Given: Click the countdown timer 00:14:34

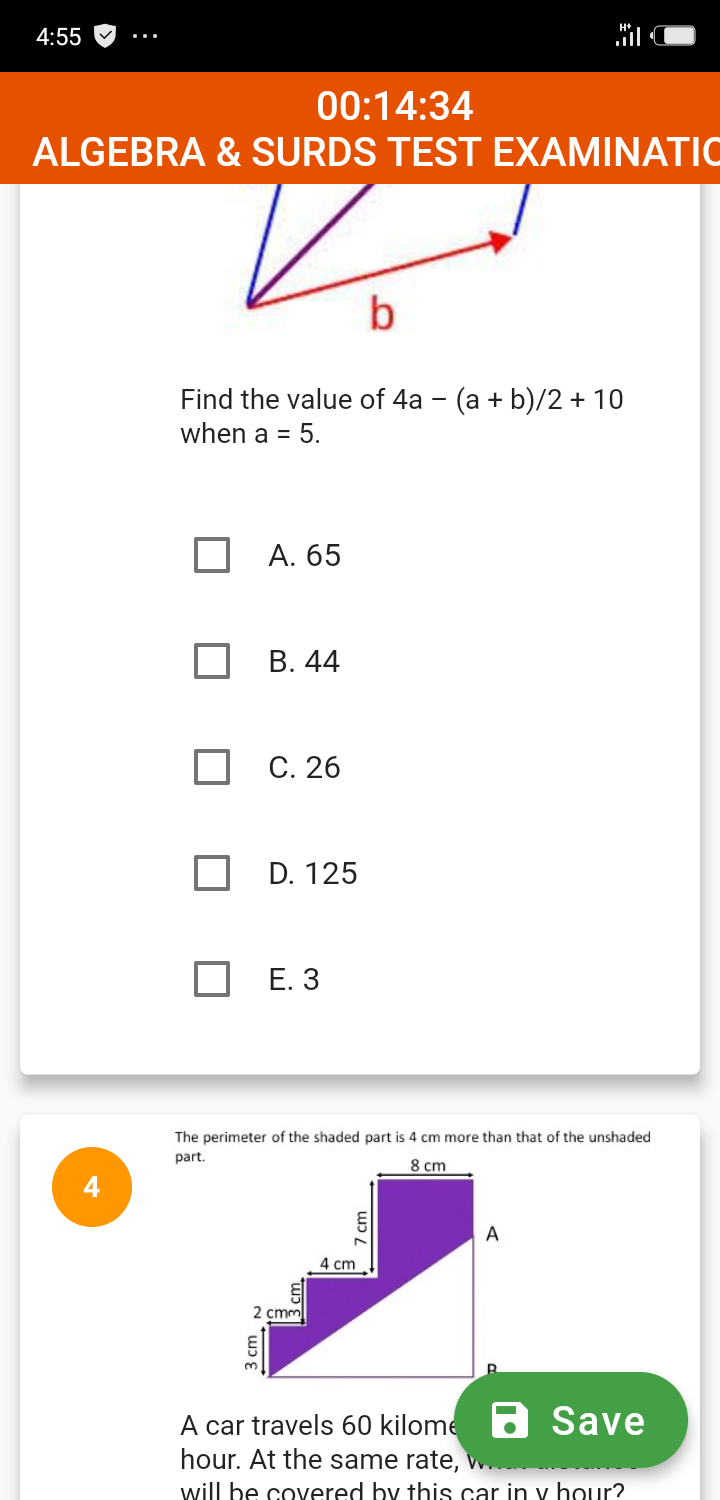Looking at the screenshot, I should 395,106.
